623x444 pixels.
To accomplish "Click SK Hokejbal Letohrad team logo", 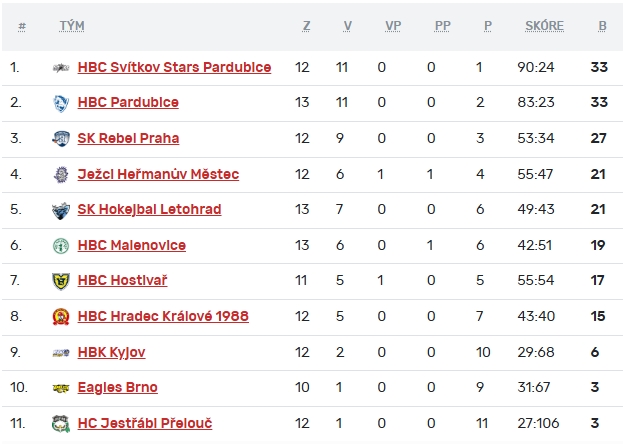I will click(x=60, y=210).
